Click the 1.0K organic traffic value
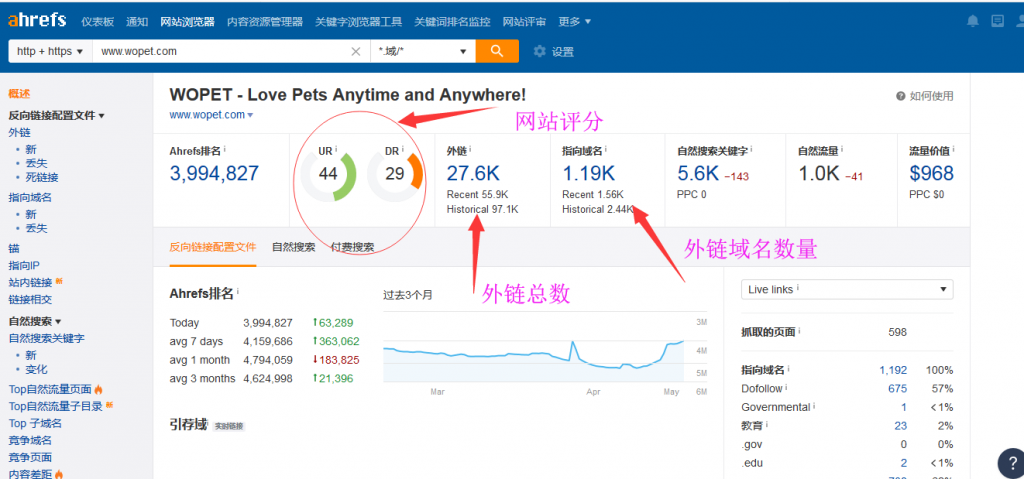 coord(819,174)
